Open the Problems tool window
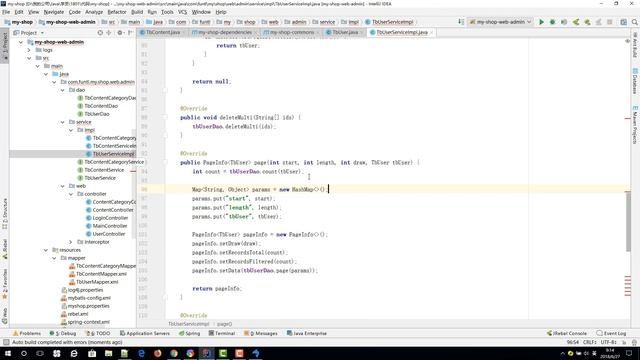 pyautogui.click(x=27, y=333)
